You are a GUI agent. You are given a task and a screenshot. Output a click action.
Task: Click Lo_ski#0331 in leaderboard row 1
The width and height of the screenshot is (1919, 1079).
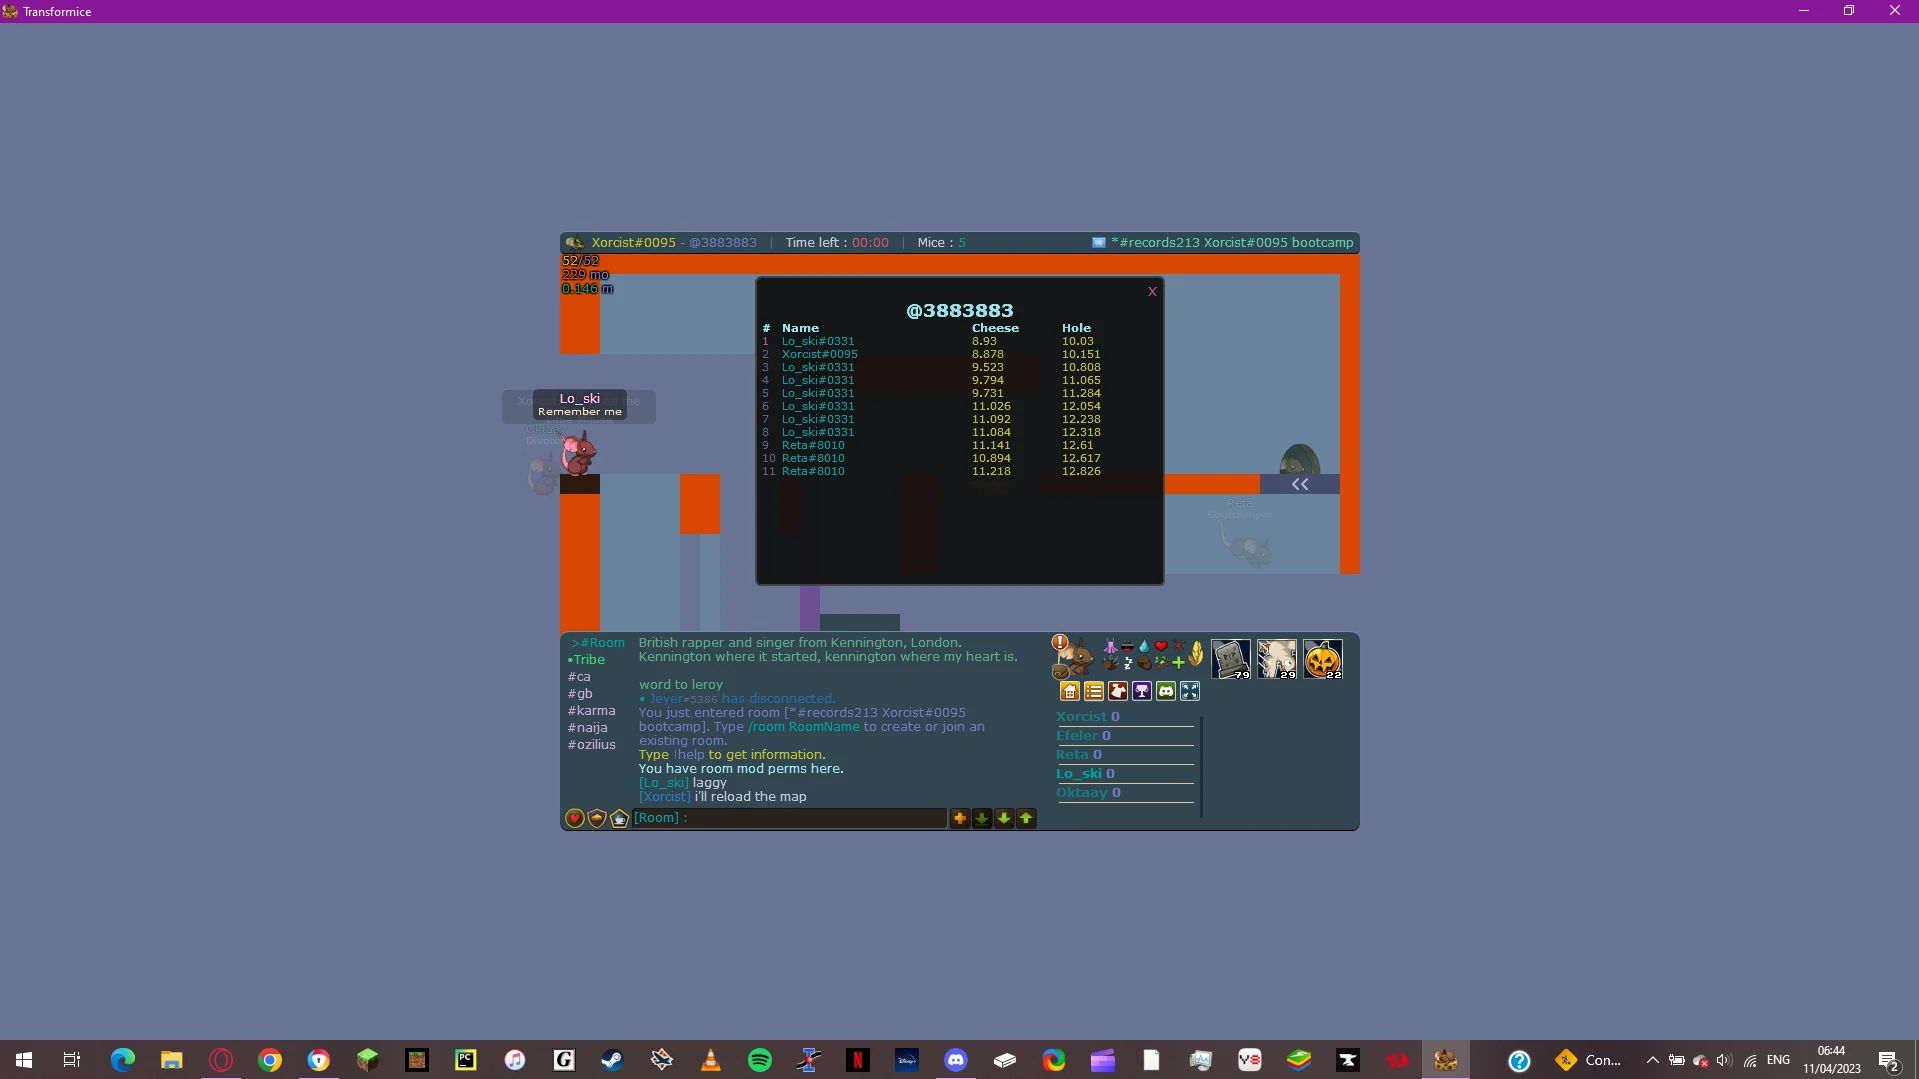(x=818, y=341)
